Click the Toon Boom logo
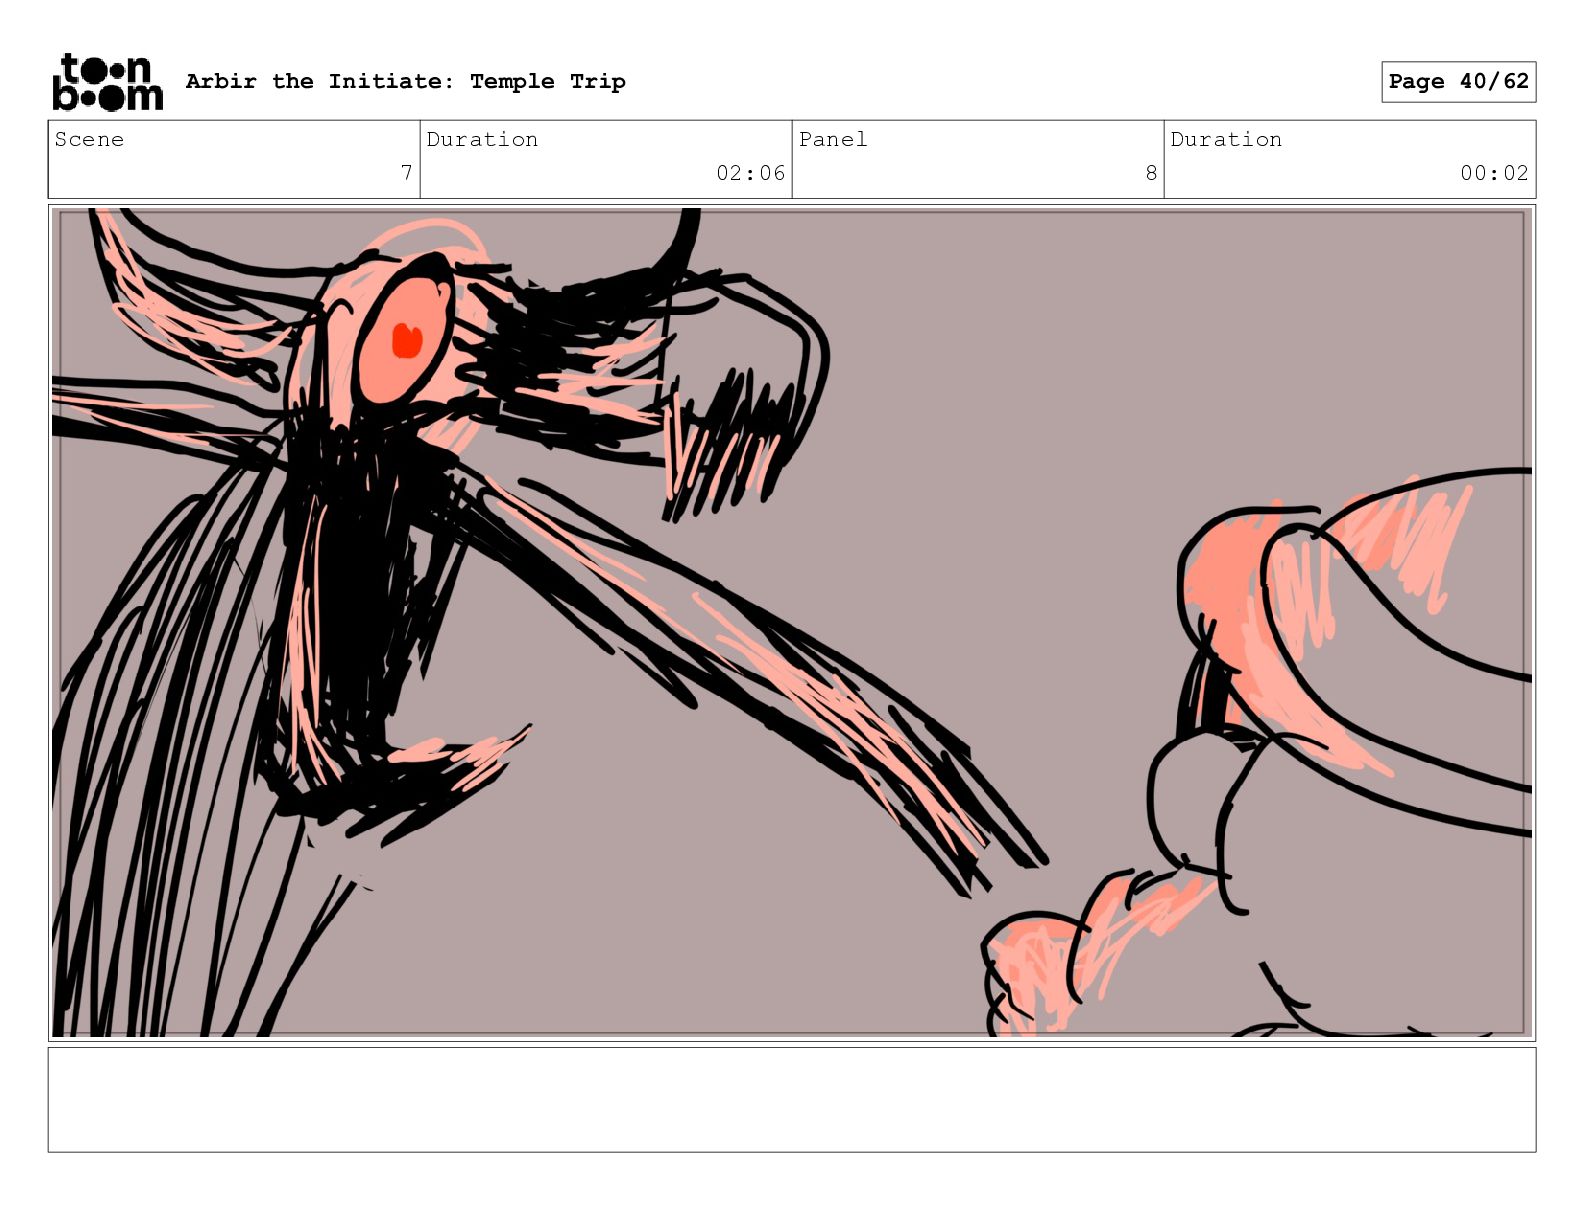Viewport: 1584px width, 1224px height. pyautogui.click(x=107, y=82)
